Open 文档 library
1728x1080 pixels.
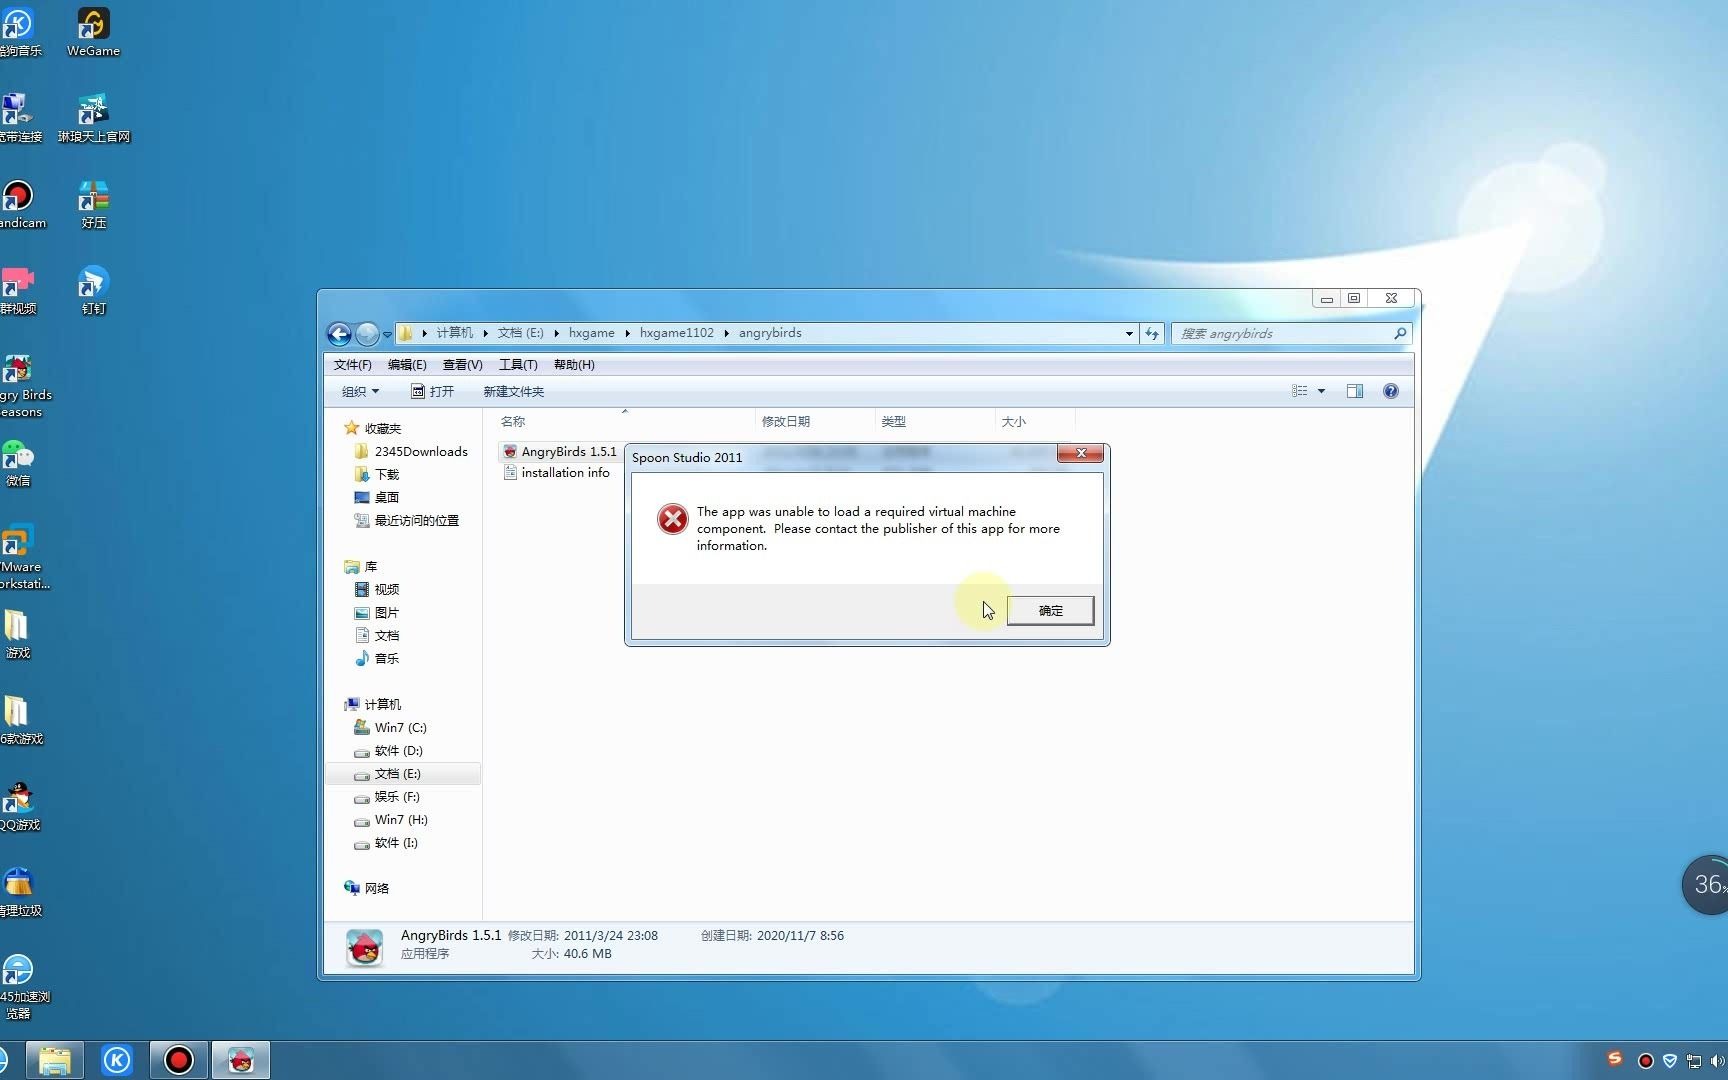(x=377, y=635)
